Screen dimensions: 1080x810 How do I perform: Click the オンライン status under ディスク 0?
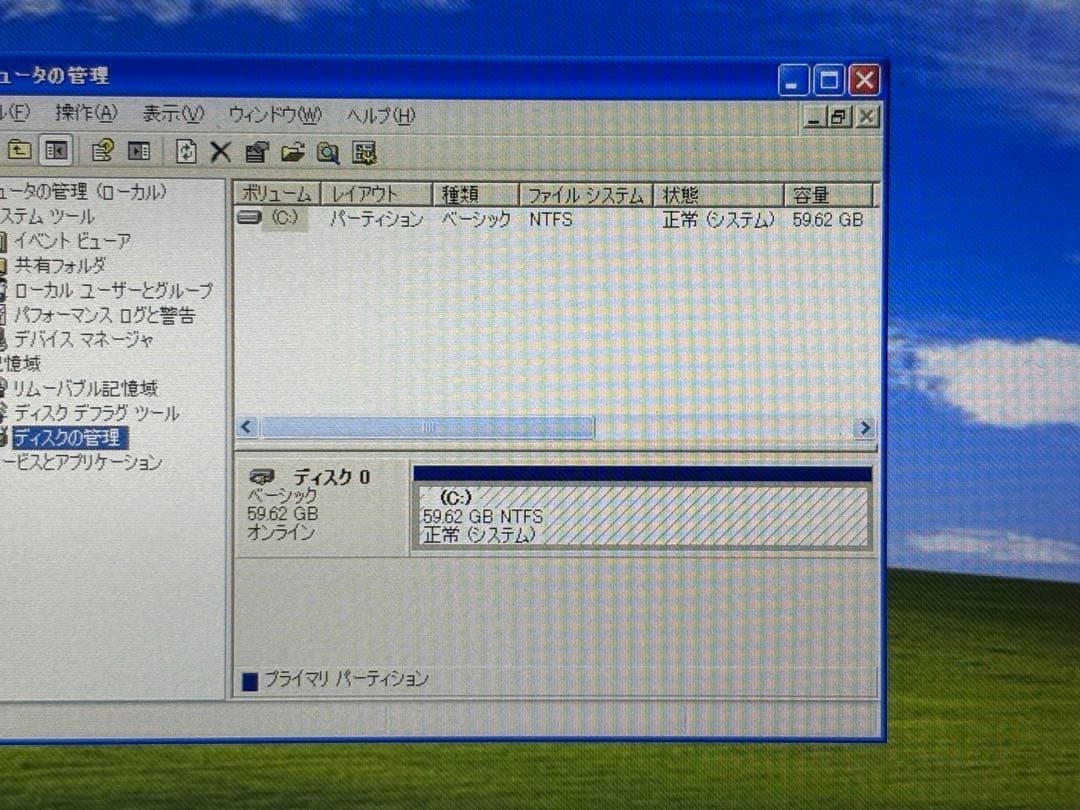[281, 532]
